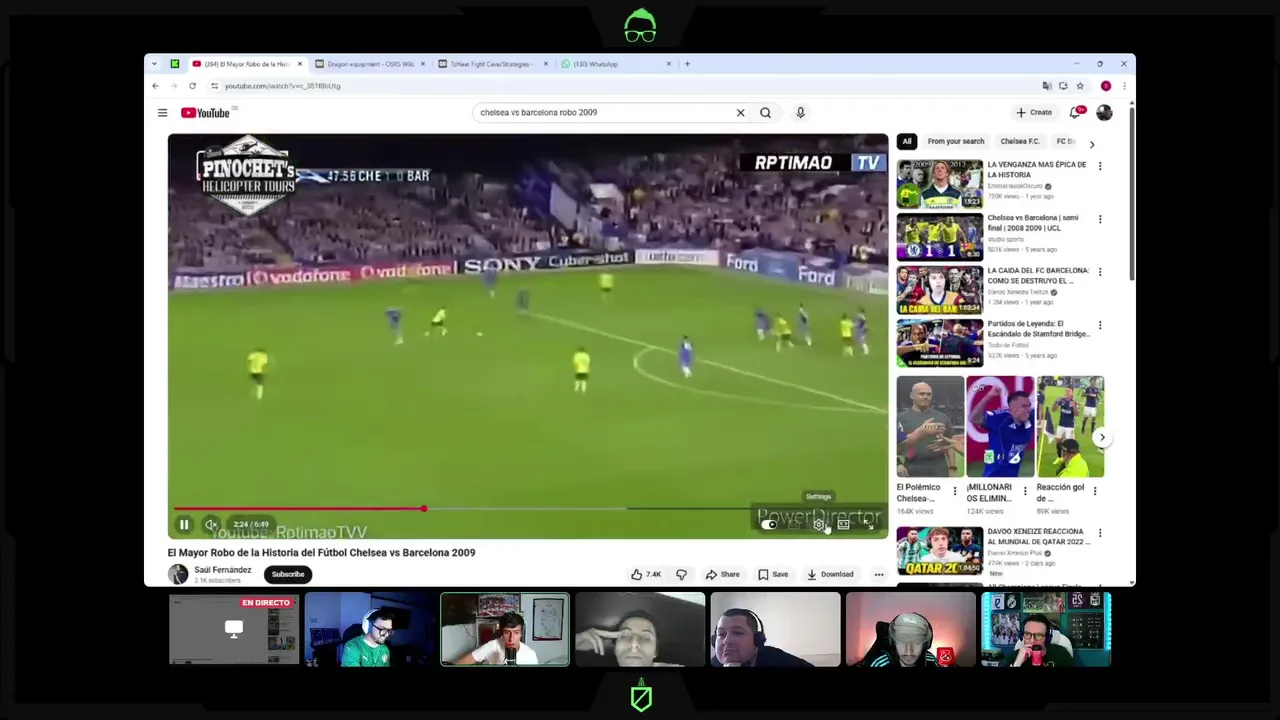Select the From your search chip

tap(955, 141)
